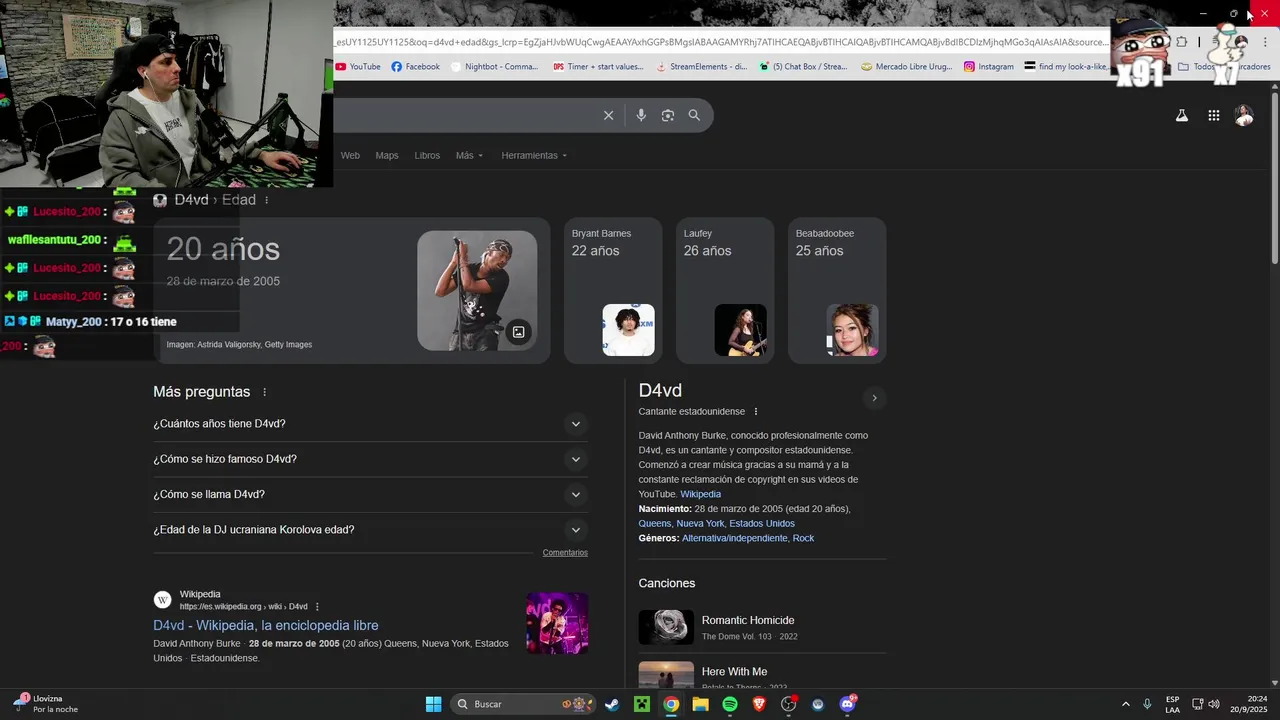
Task: Open Queens, Nueva York, Estados Unidos link
Action: tap(717, 523)
